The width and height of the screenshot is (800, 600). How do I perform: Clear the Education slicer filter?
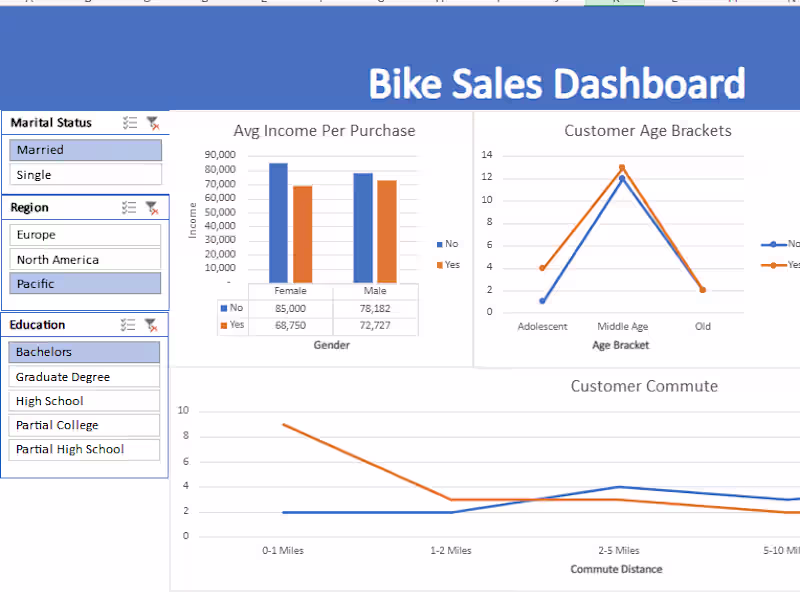pyautogui.click(x=152, y=324)
